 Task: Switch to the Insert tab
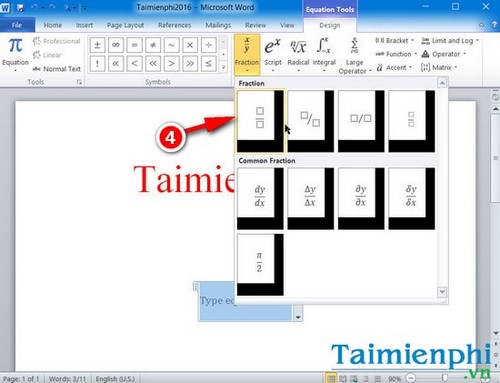pyautogui.click(x=84, y=25)
